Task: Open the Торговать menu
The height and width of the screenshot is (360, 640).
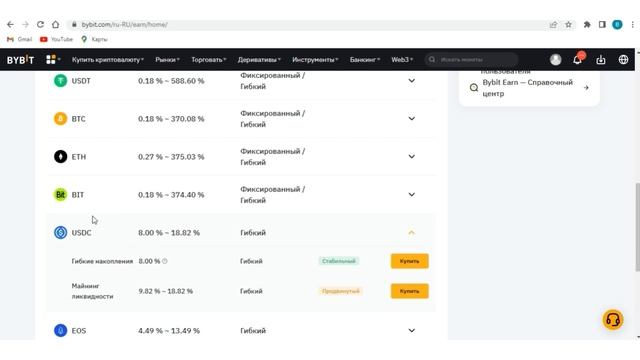Action: [209, 60]
